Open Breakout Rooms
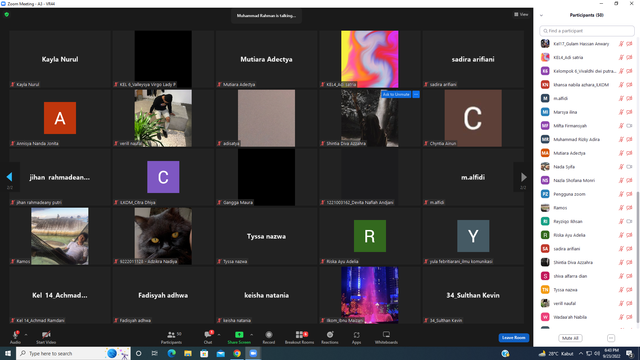Image resolution: width=640 pixels, height=360 pixels. point(299,337)
